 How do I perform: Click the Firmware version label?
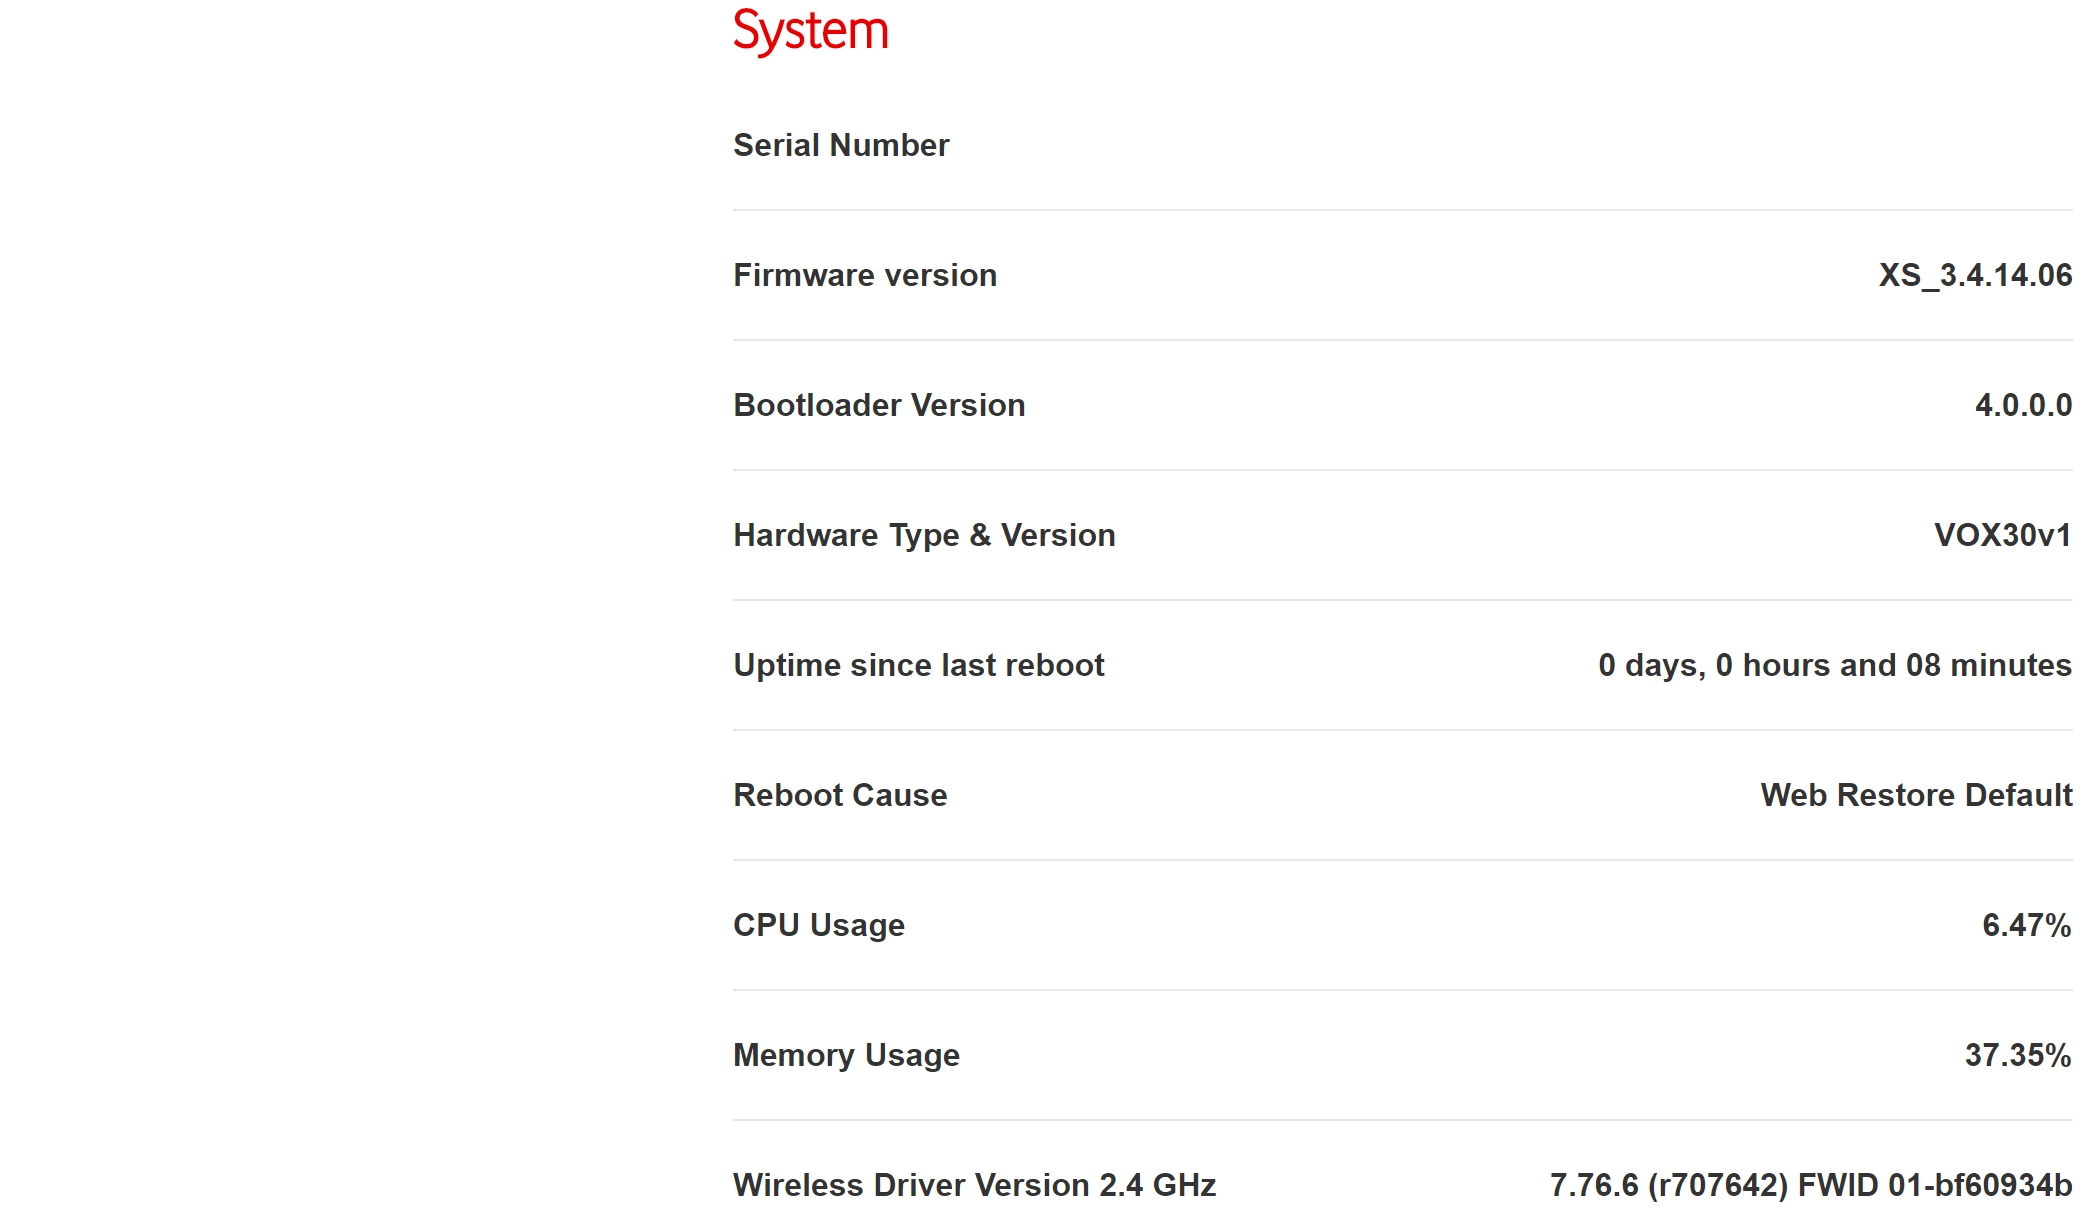(865, 275)
